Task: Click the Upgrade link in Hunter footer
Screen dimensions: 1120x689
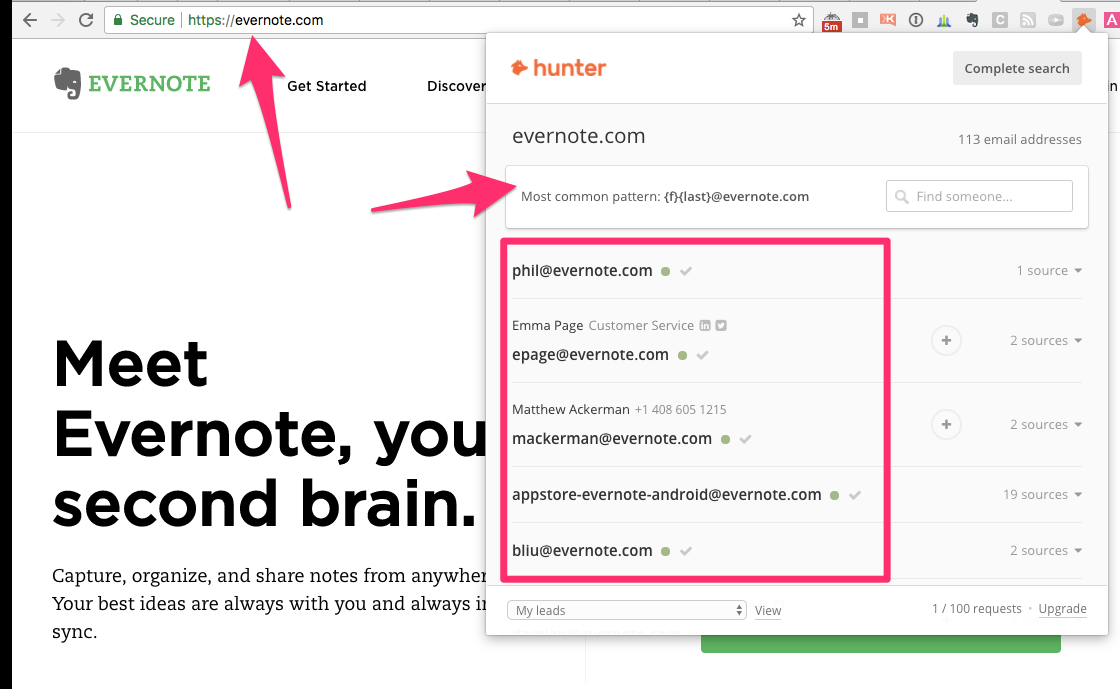Action: (1062, 609)
